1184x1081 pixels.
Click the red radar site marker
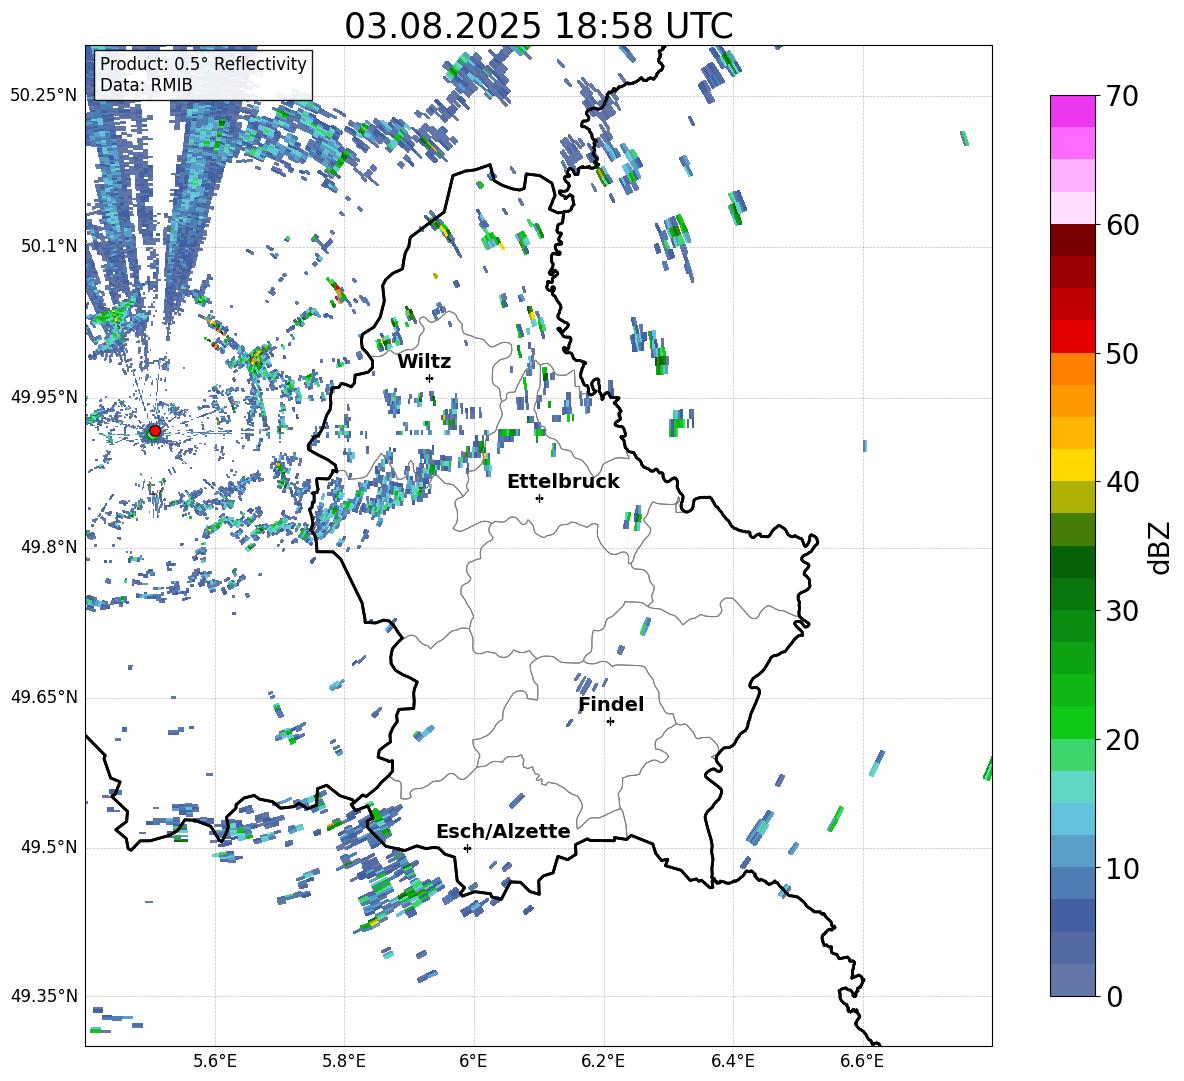155,431
